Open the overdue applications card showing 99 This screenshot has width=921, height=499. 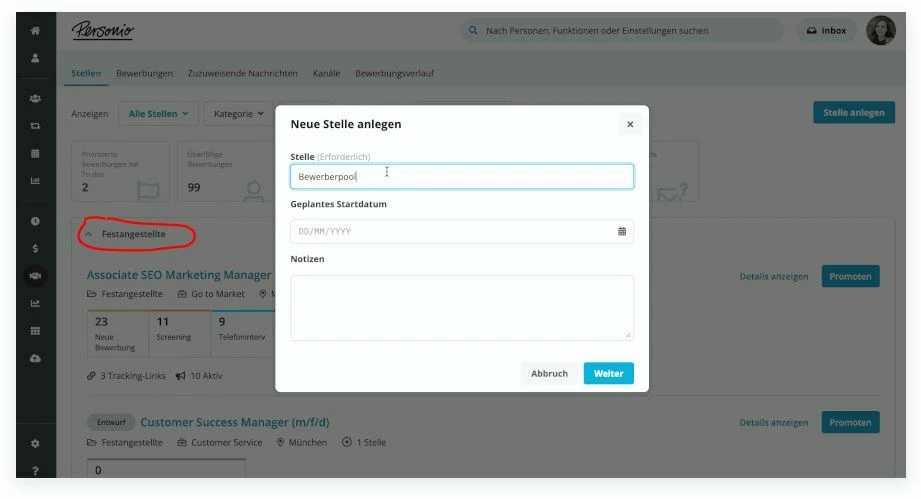pos(226,171)
